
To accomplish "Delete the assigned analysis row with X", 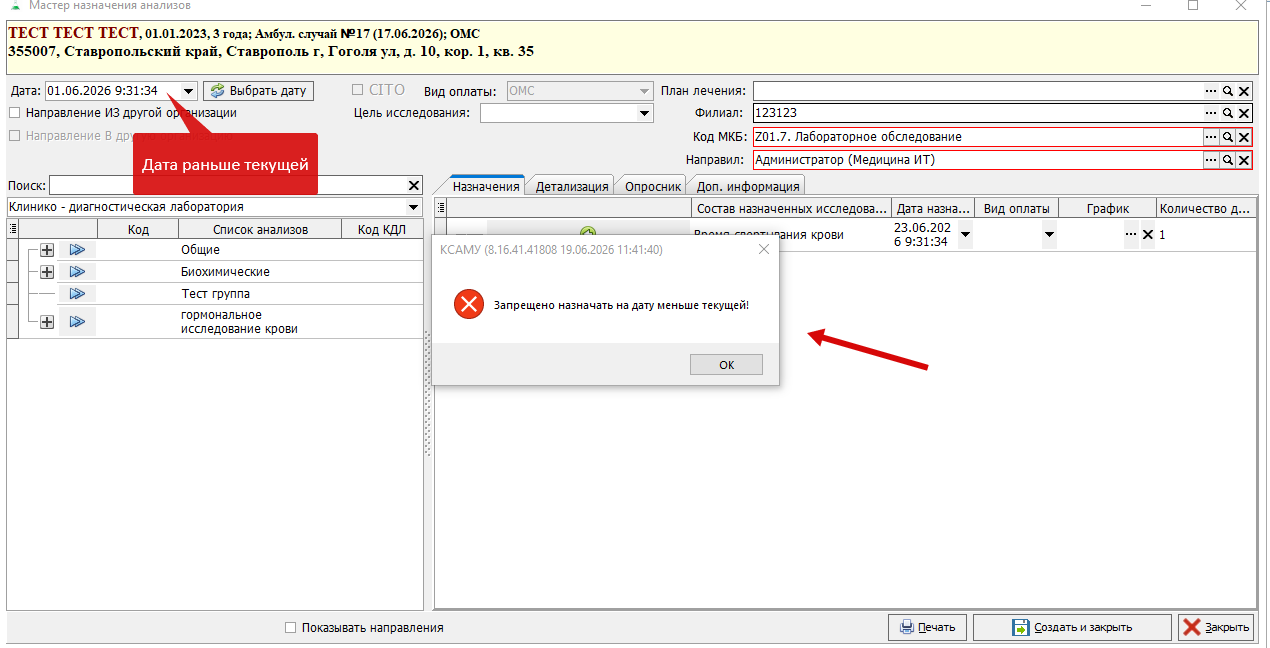I will (x=1148, y=235).
